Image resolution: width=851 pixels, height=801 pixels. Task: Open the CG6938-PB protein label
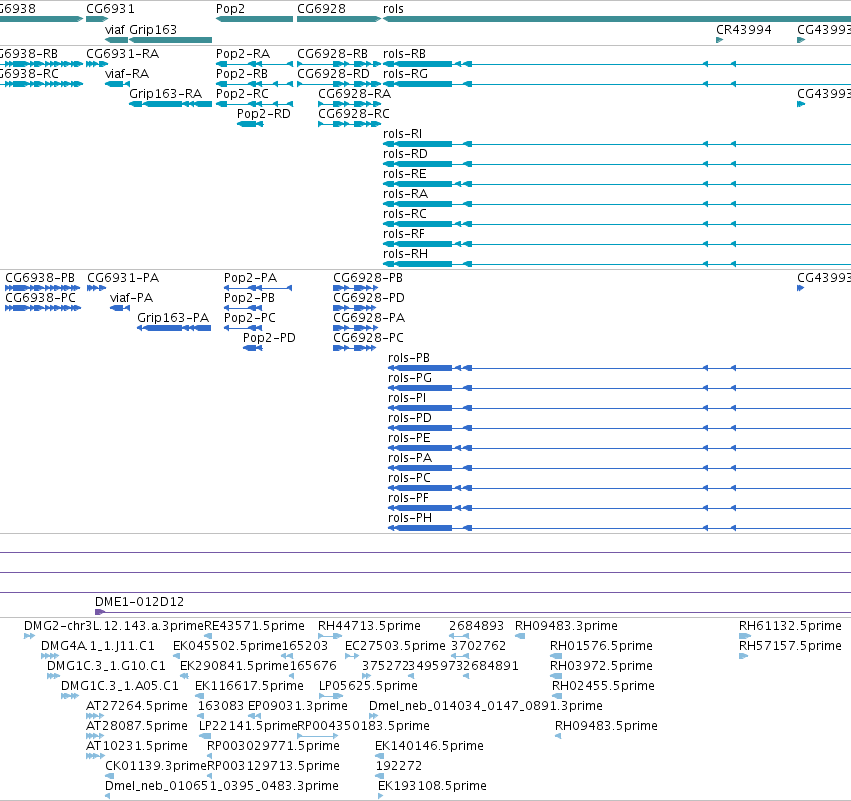[x=40, y=278]
